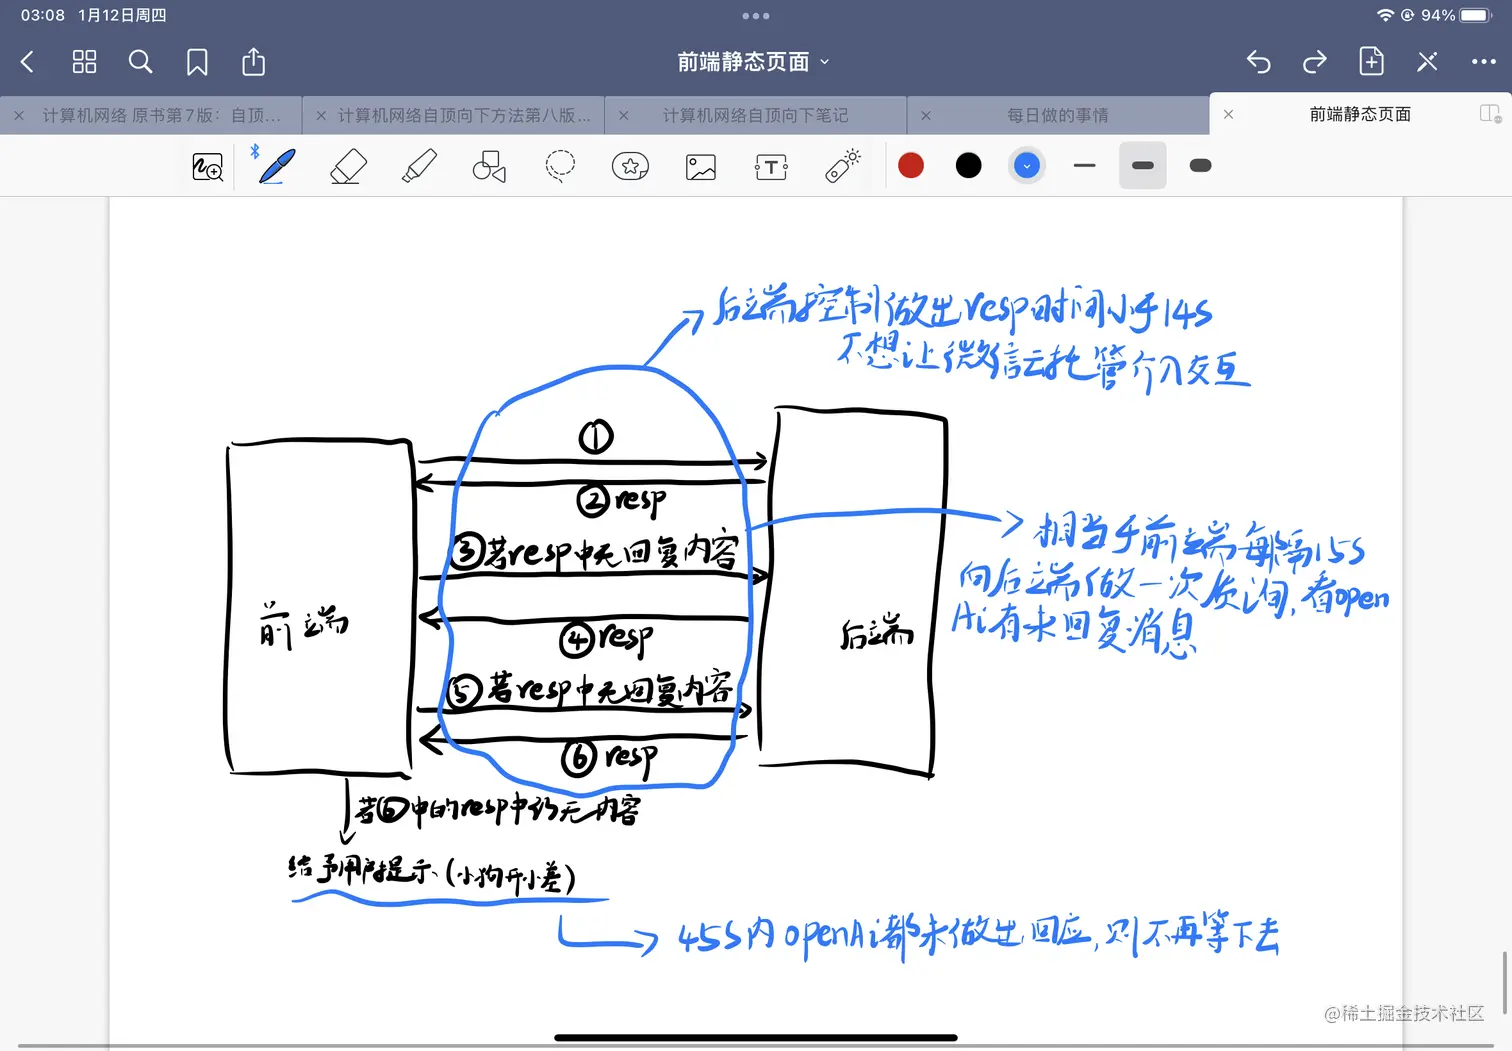Image resolution: width=1512 pixels, height=1051 pixels.
Task: Select the active 前端静态页面 tab
Action: tap(1360, 114)
